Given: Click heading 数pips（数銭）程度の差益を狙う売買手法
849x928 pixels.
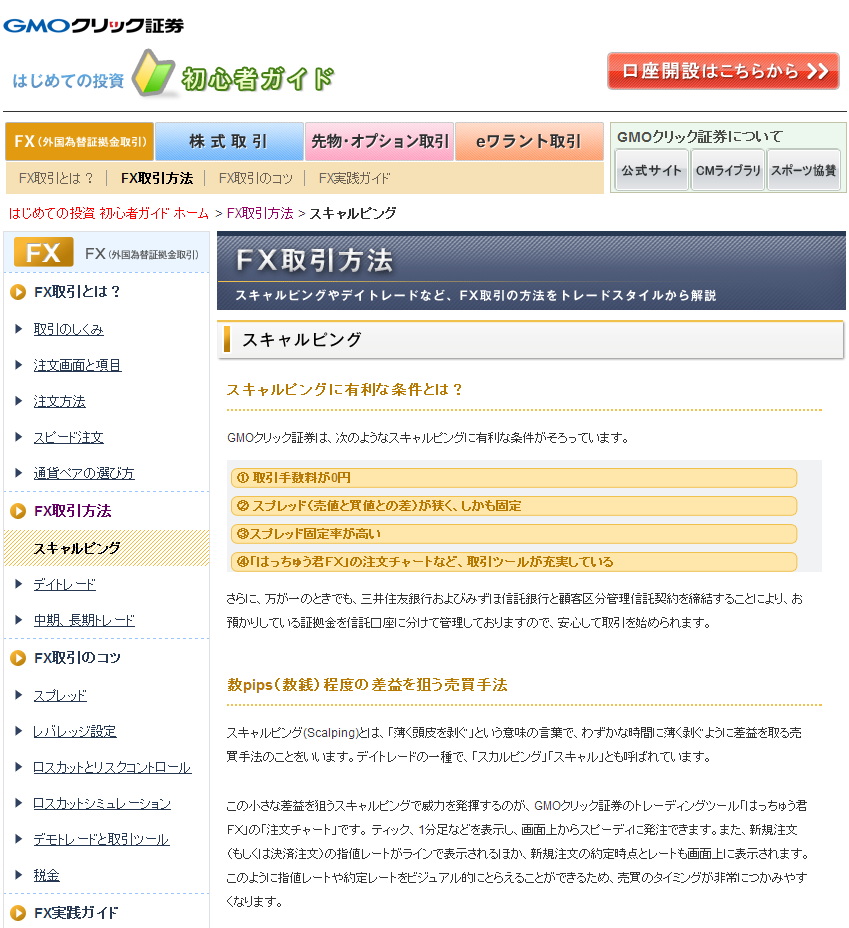Looking at the screenshot, I should 367,685.
